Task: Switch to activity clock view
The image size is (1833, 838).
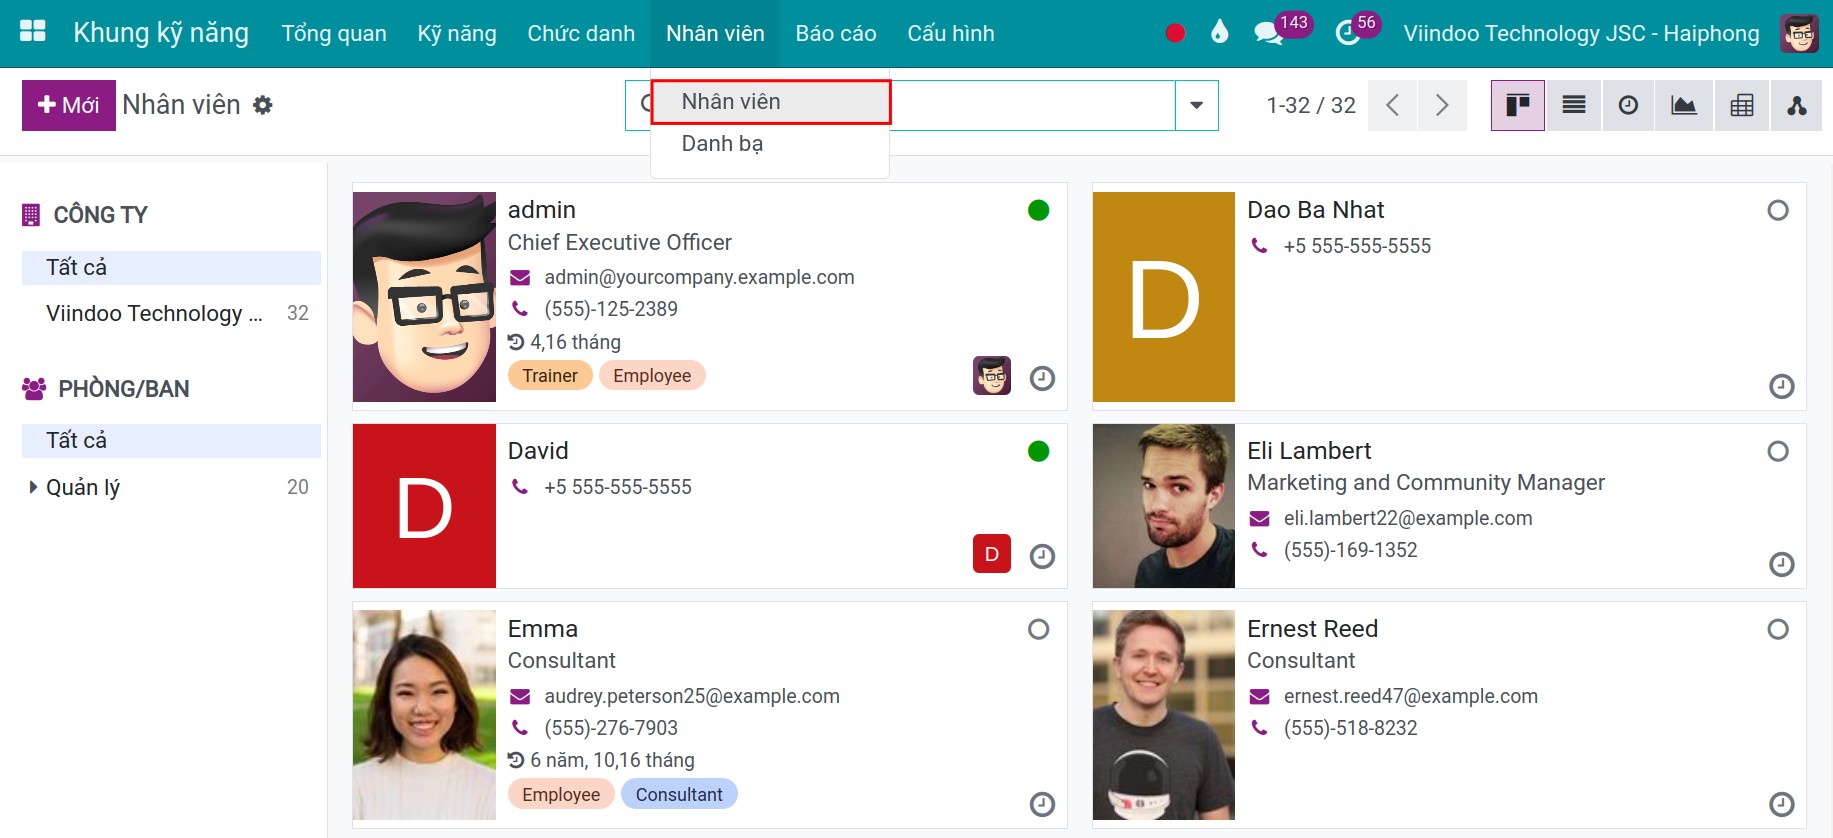Action: [1628, 105]
